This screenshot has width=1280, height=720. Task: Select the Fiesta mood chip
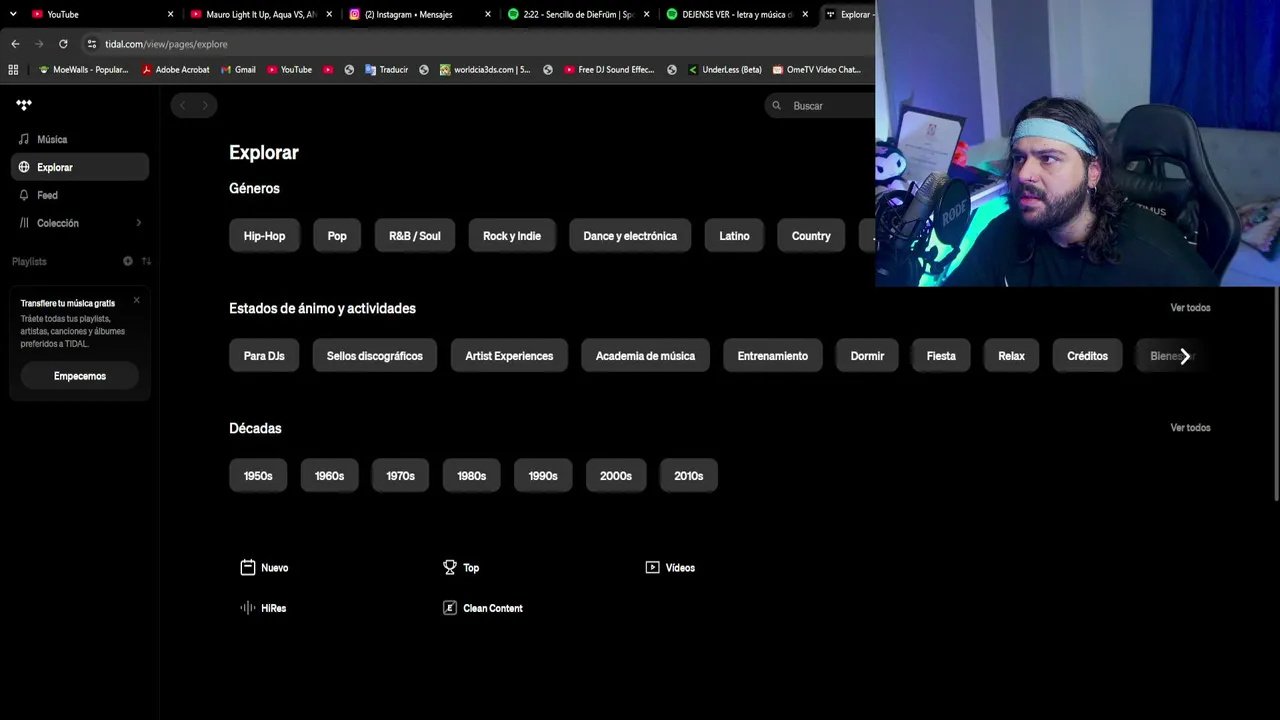coord(941,356)
